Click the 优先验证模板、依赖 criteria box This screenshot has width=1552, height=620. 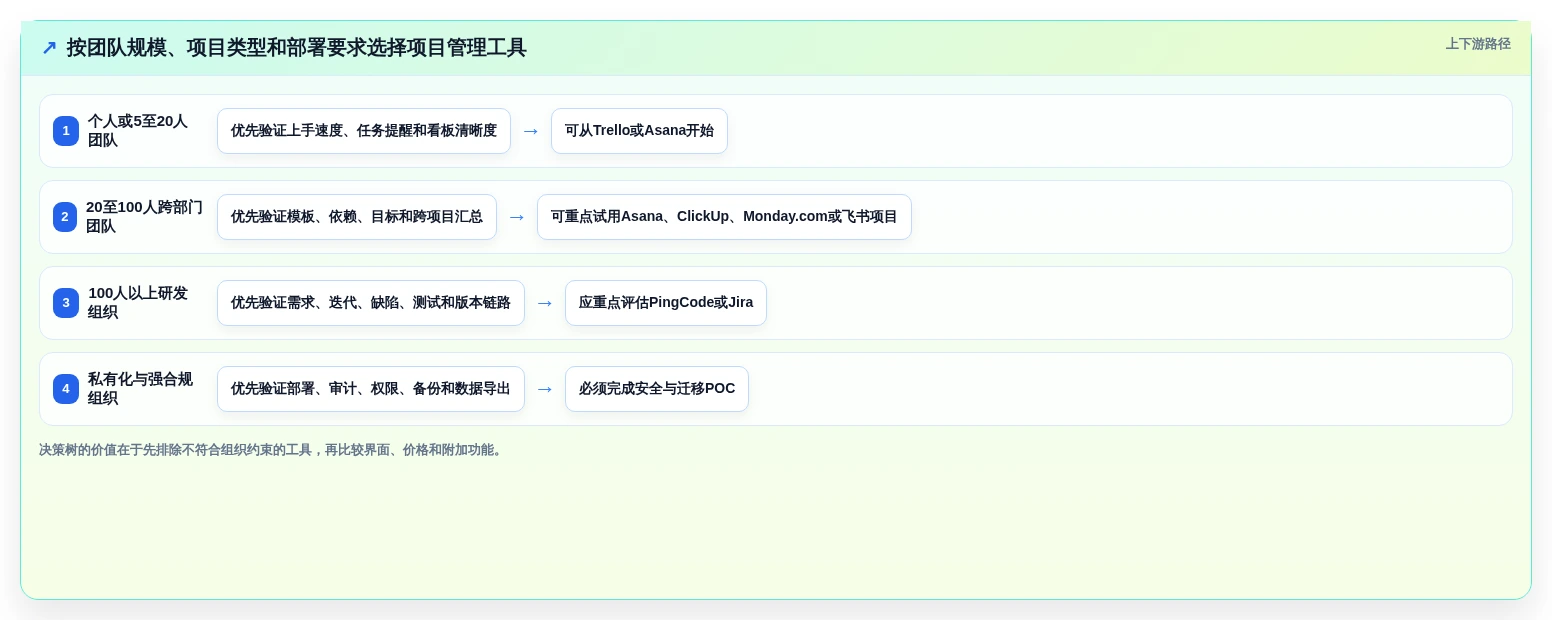point(357,217)
